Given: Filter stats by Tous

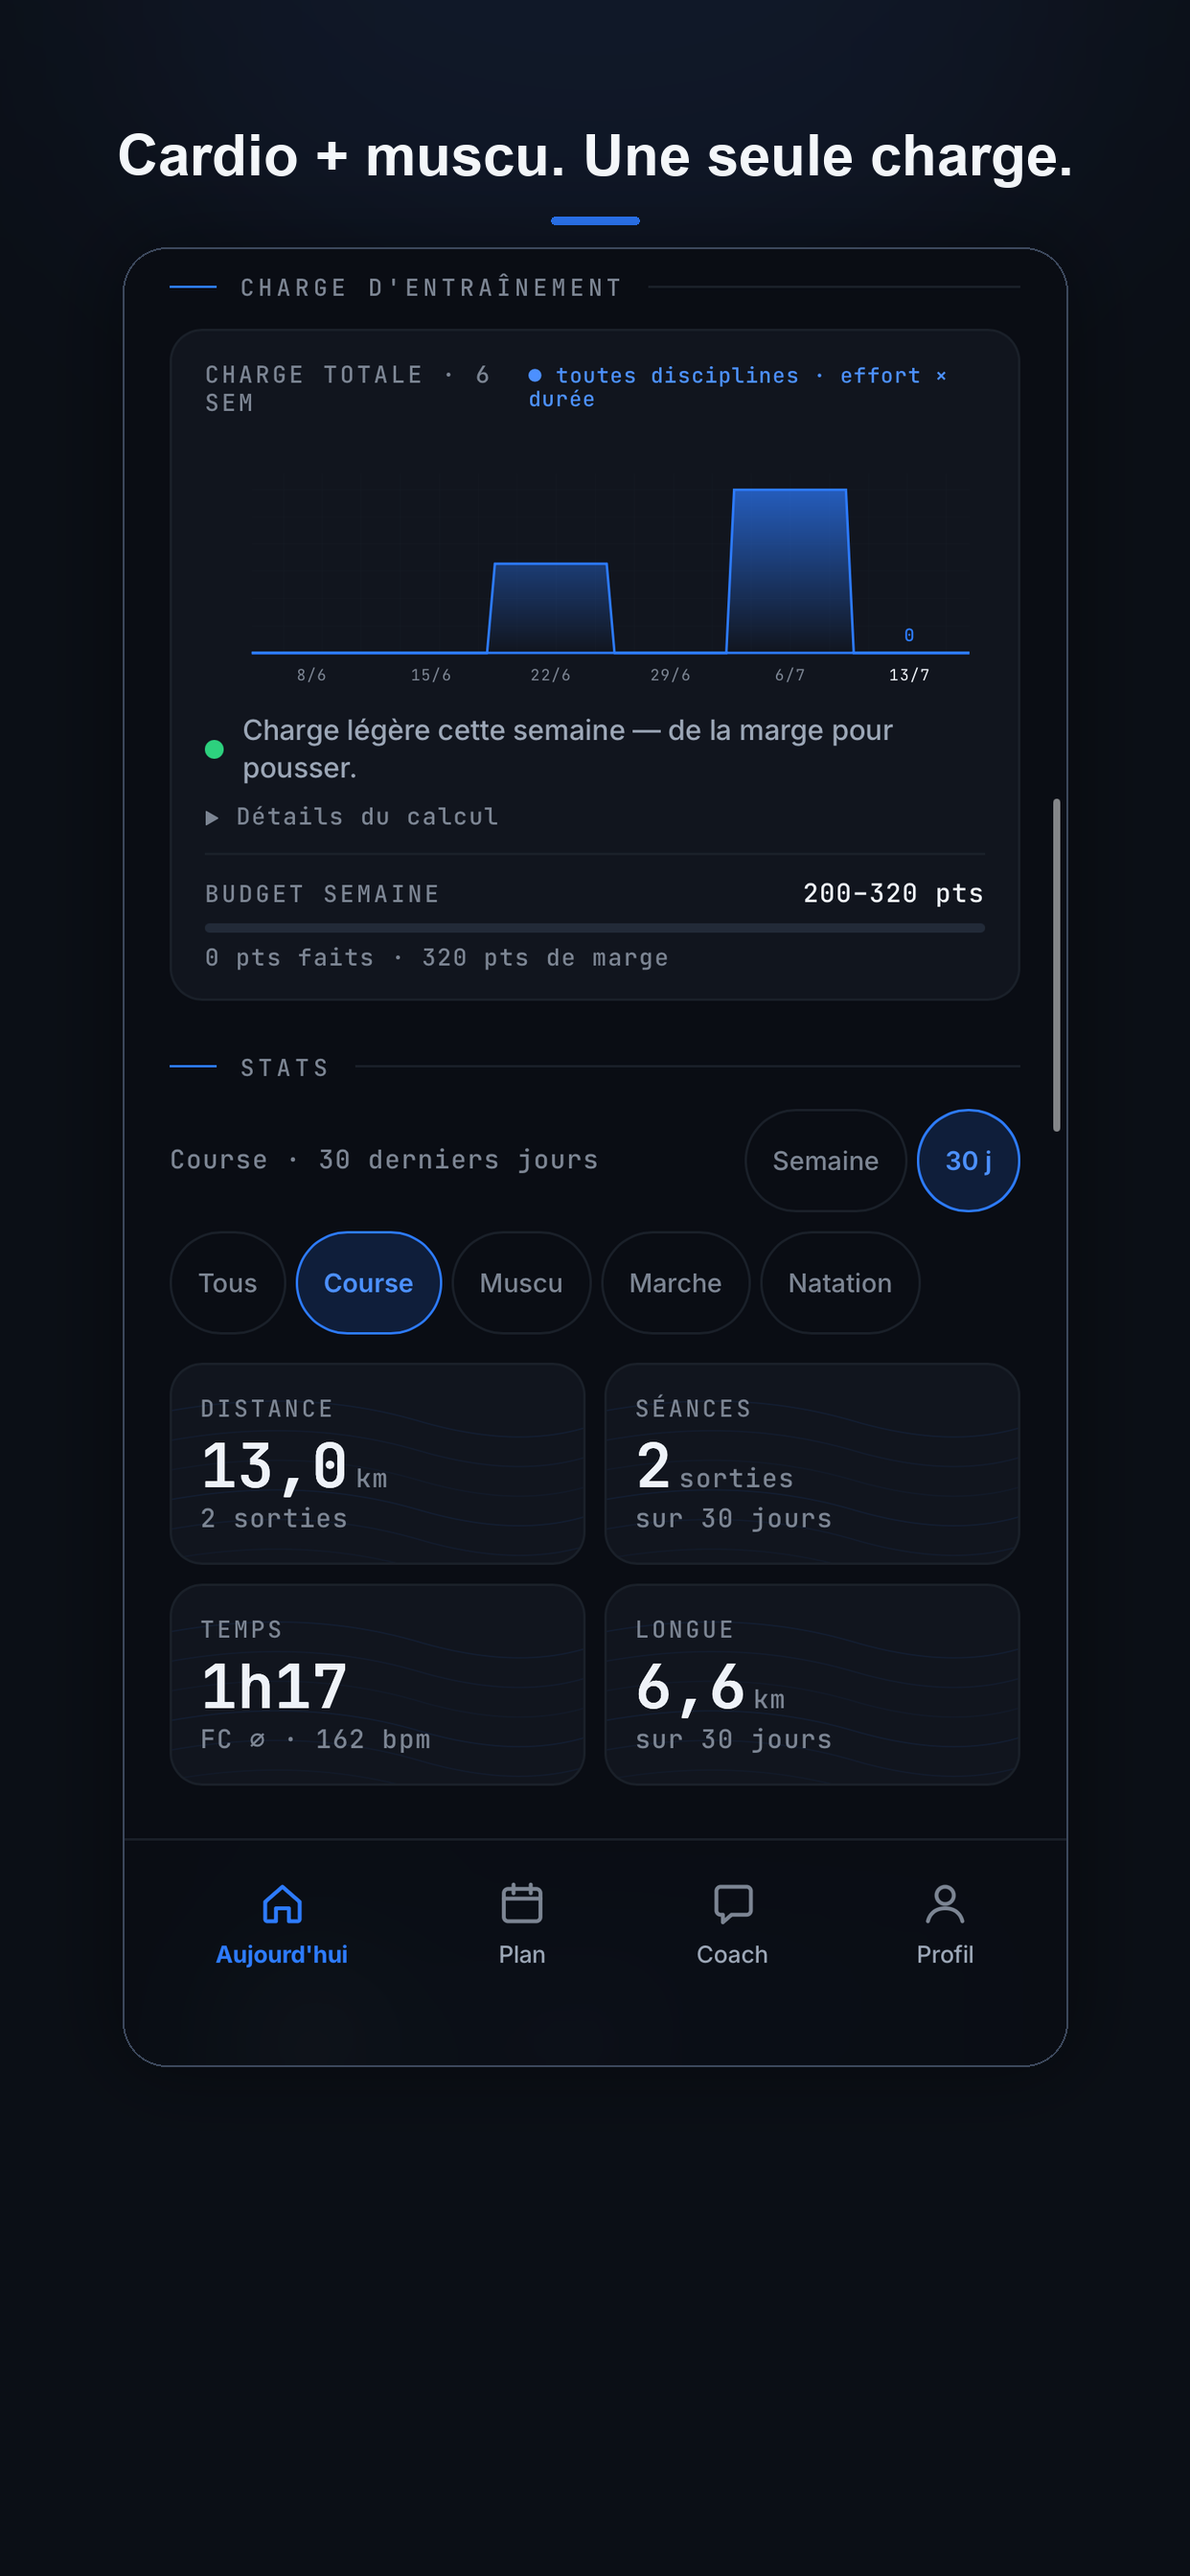Looking at the screenshot, I should tap(228, 1283).
